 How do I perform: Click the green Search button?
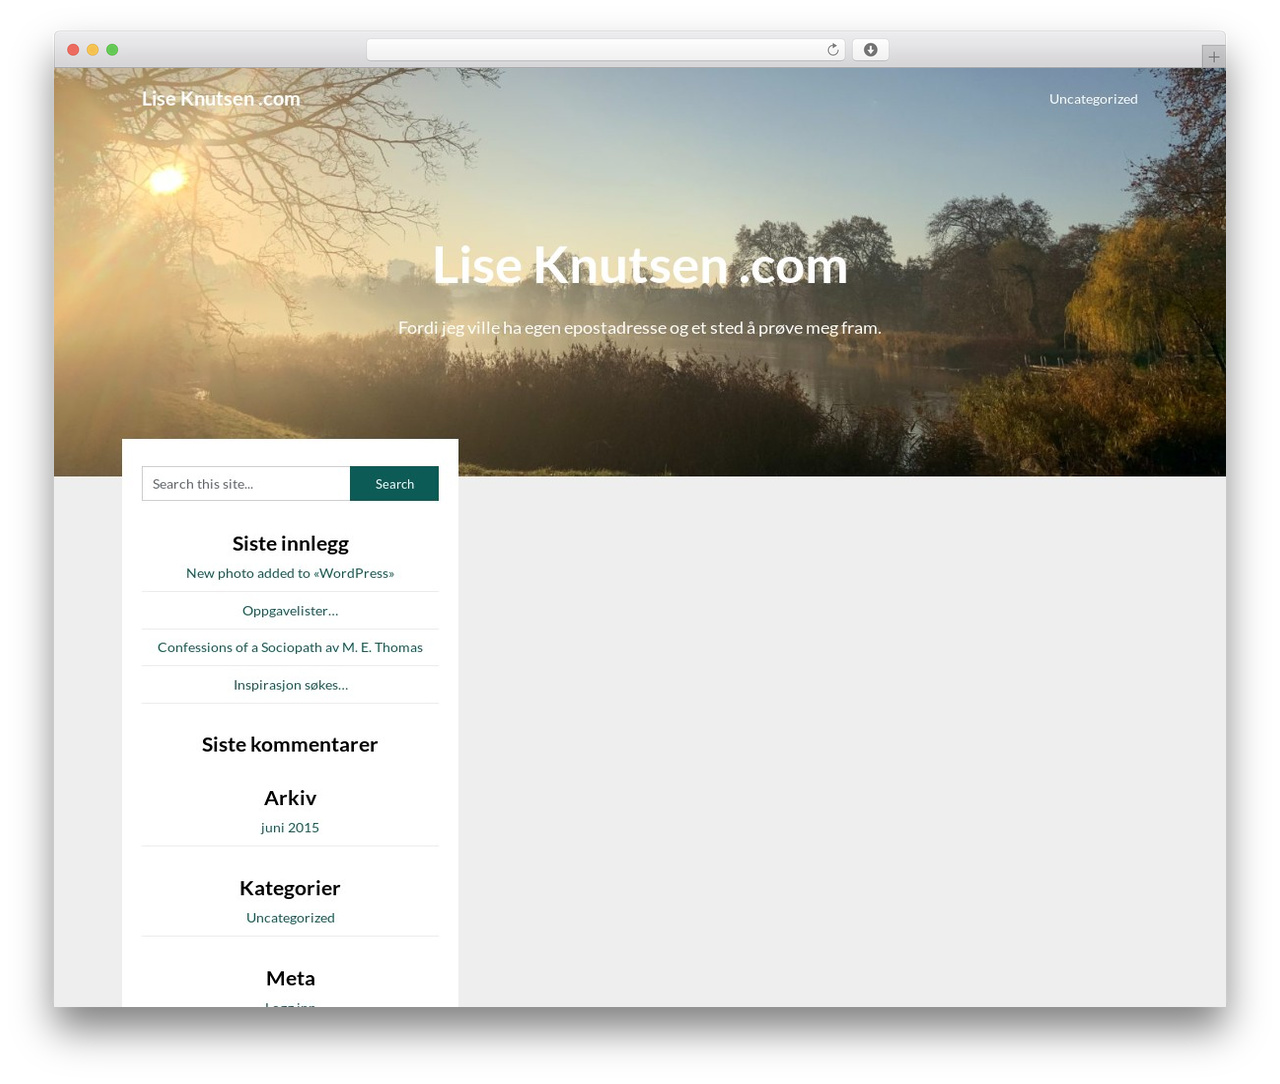click(x=394, y=484)
